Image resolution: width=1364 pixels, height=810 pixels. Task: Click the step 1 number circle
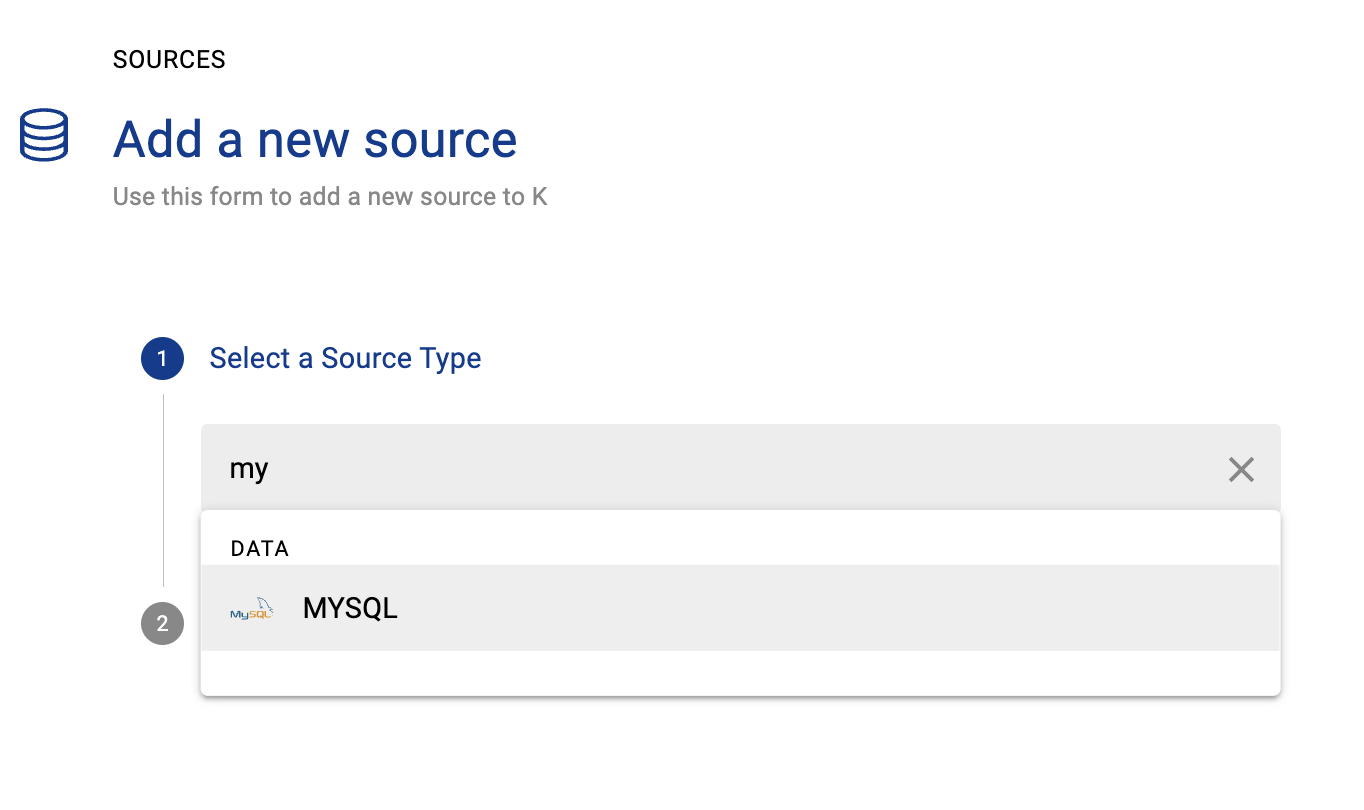point(162,359)
